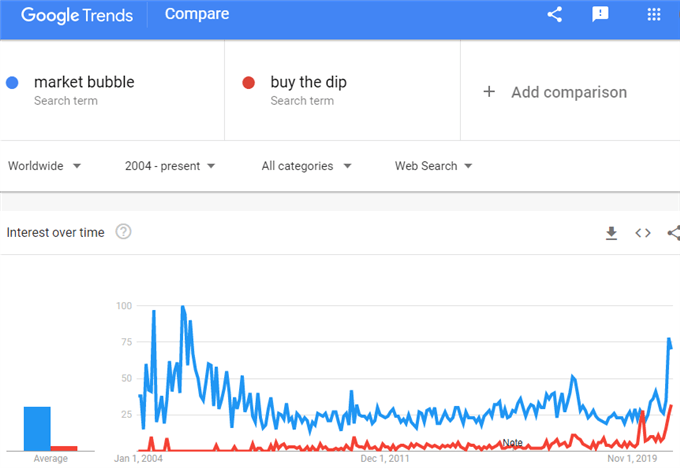The width and height of the screenshot is (680, 468).
Task: Click the plus icon for comparison
Action: (489, 92)
